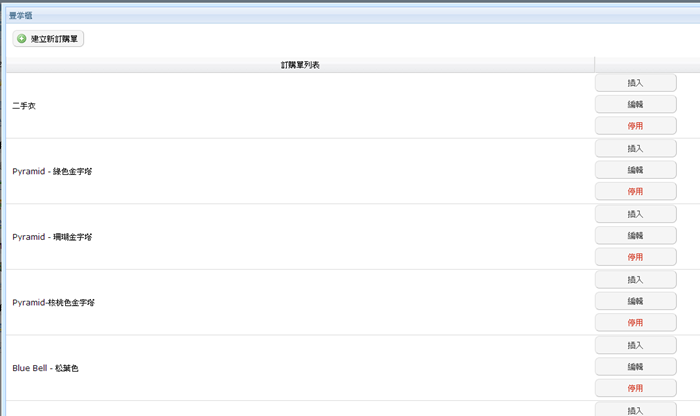Edit the Pyramid-核桃色金字塔 order form
The height and width of the screenshot is (416, 700).
click(x=636, y=301)
